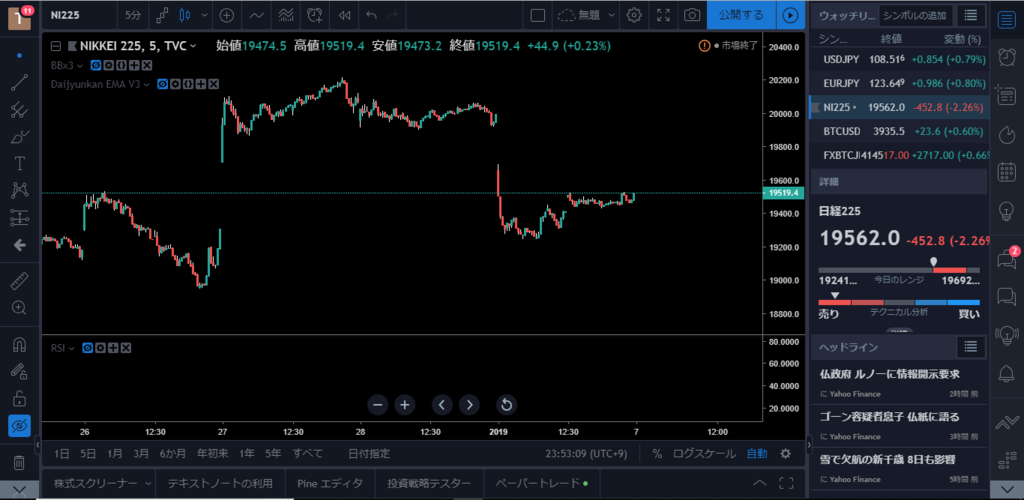The width and height of the screenshot is (1024, 500).
Task: Open the pattern drawing tools
Action: [20, 190]
